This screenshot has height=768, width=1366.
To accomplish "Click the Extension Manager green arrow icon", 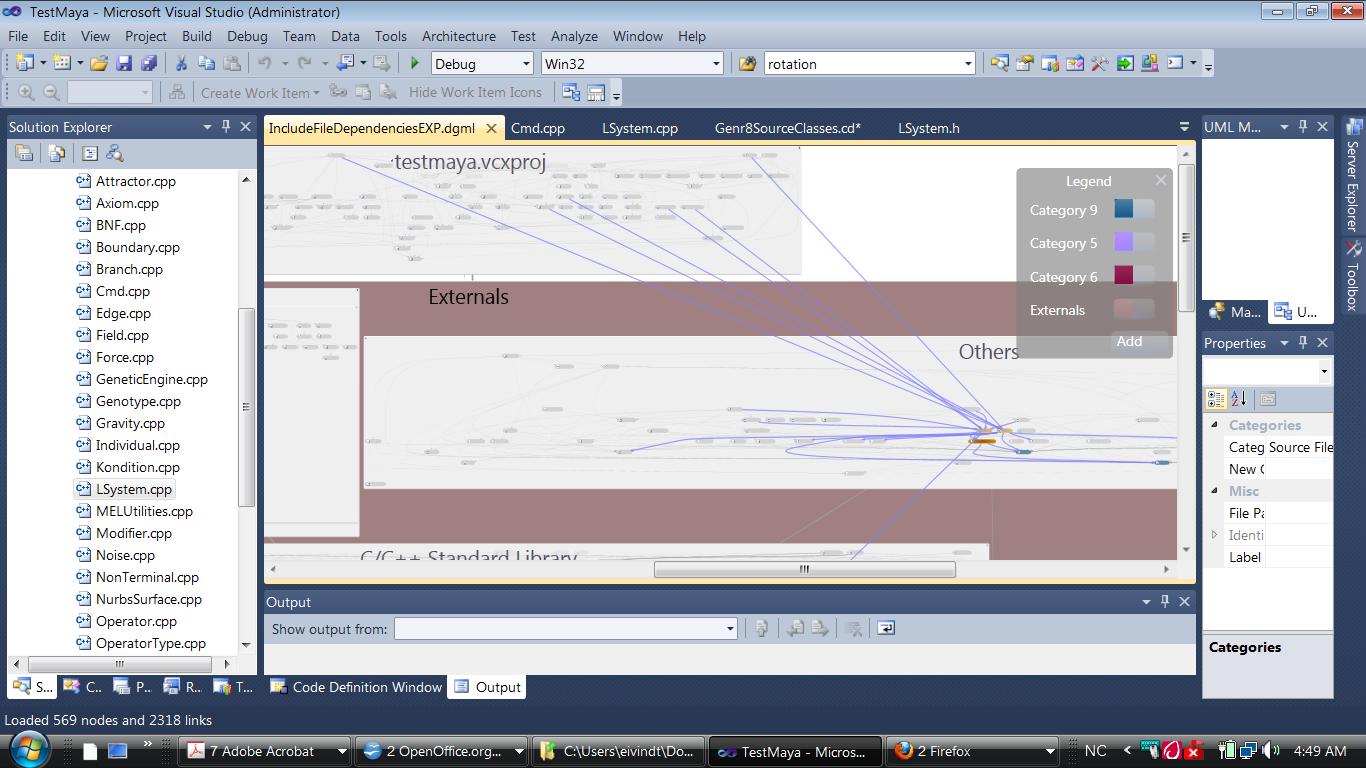I will coord(1125,63).
